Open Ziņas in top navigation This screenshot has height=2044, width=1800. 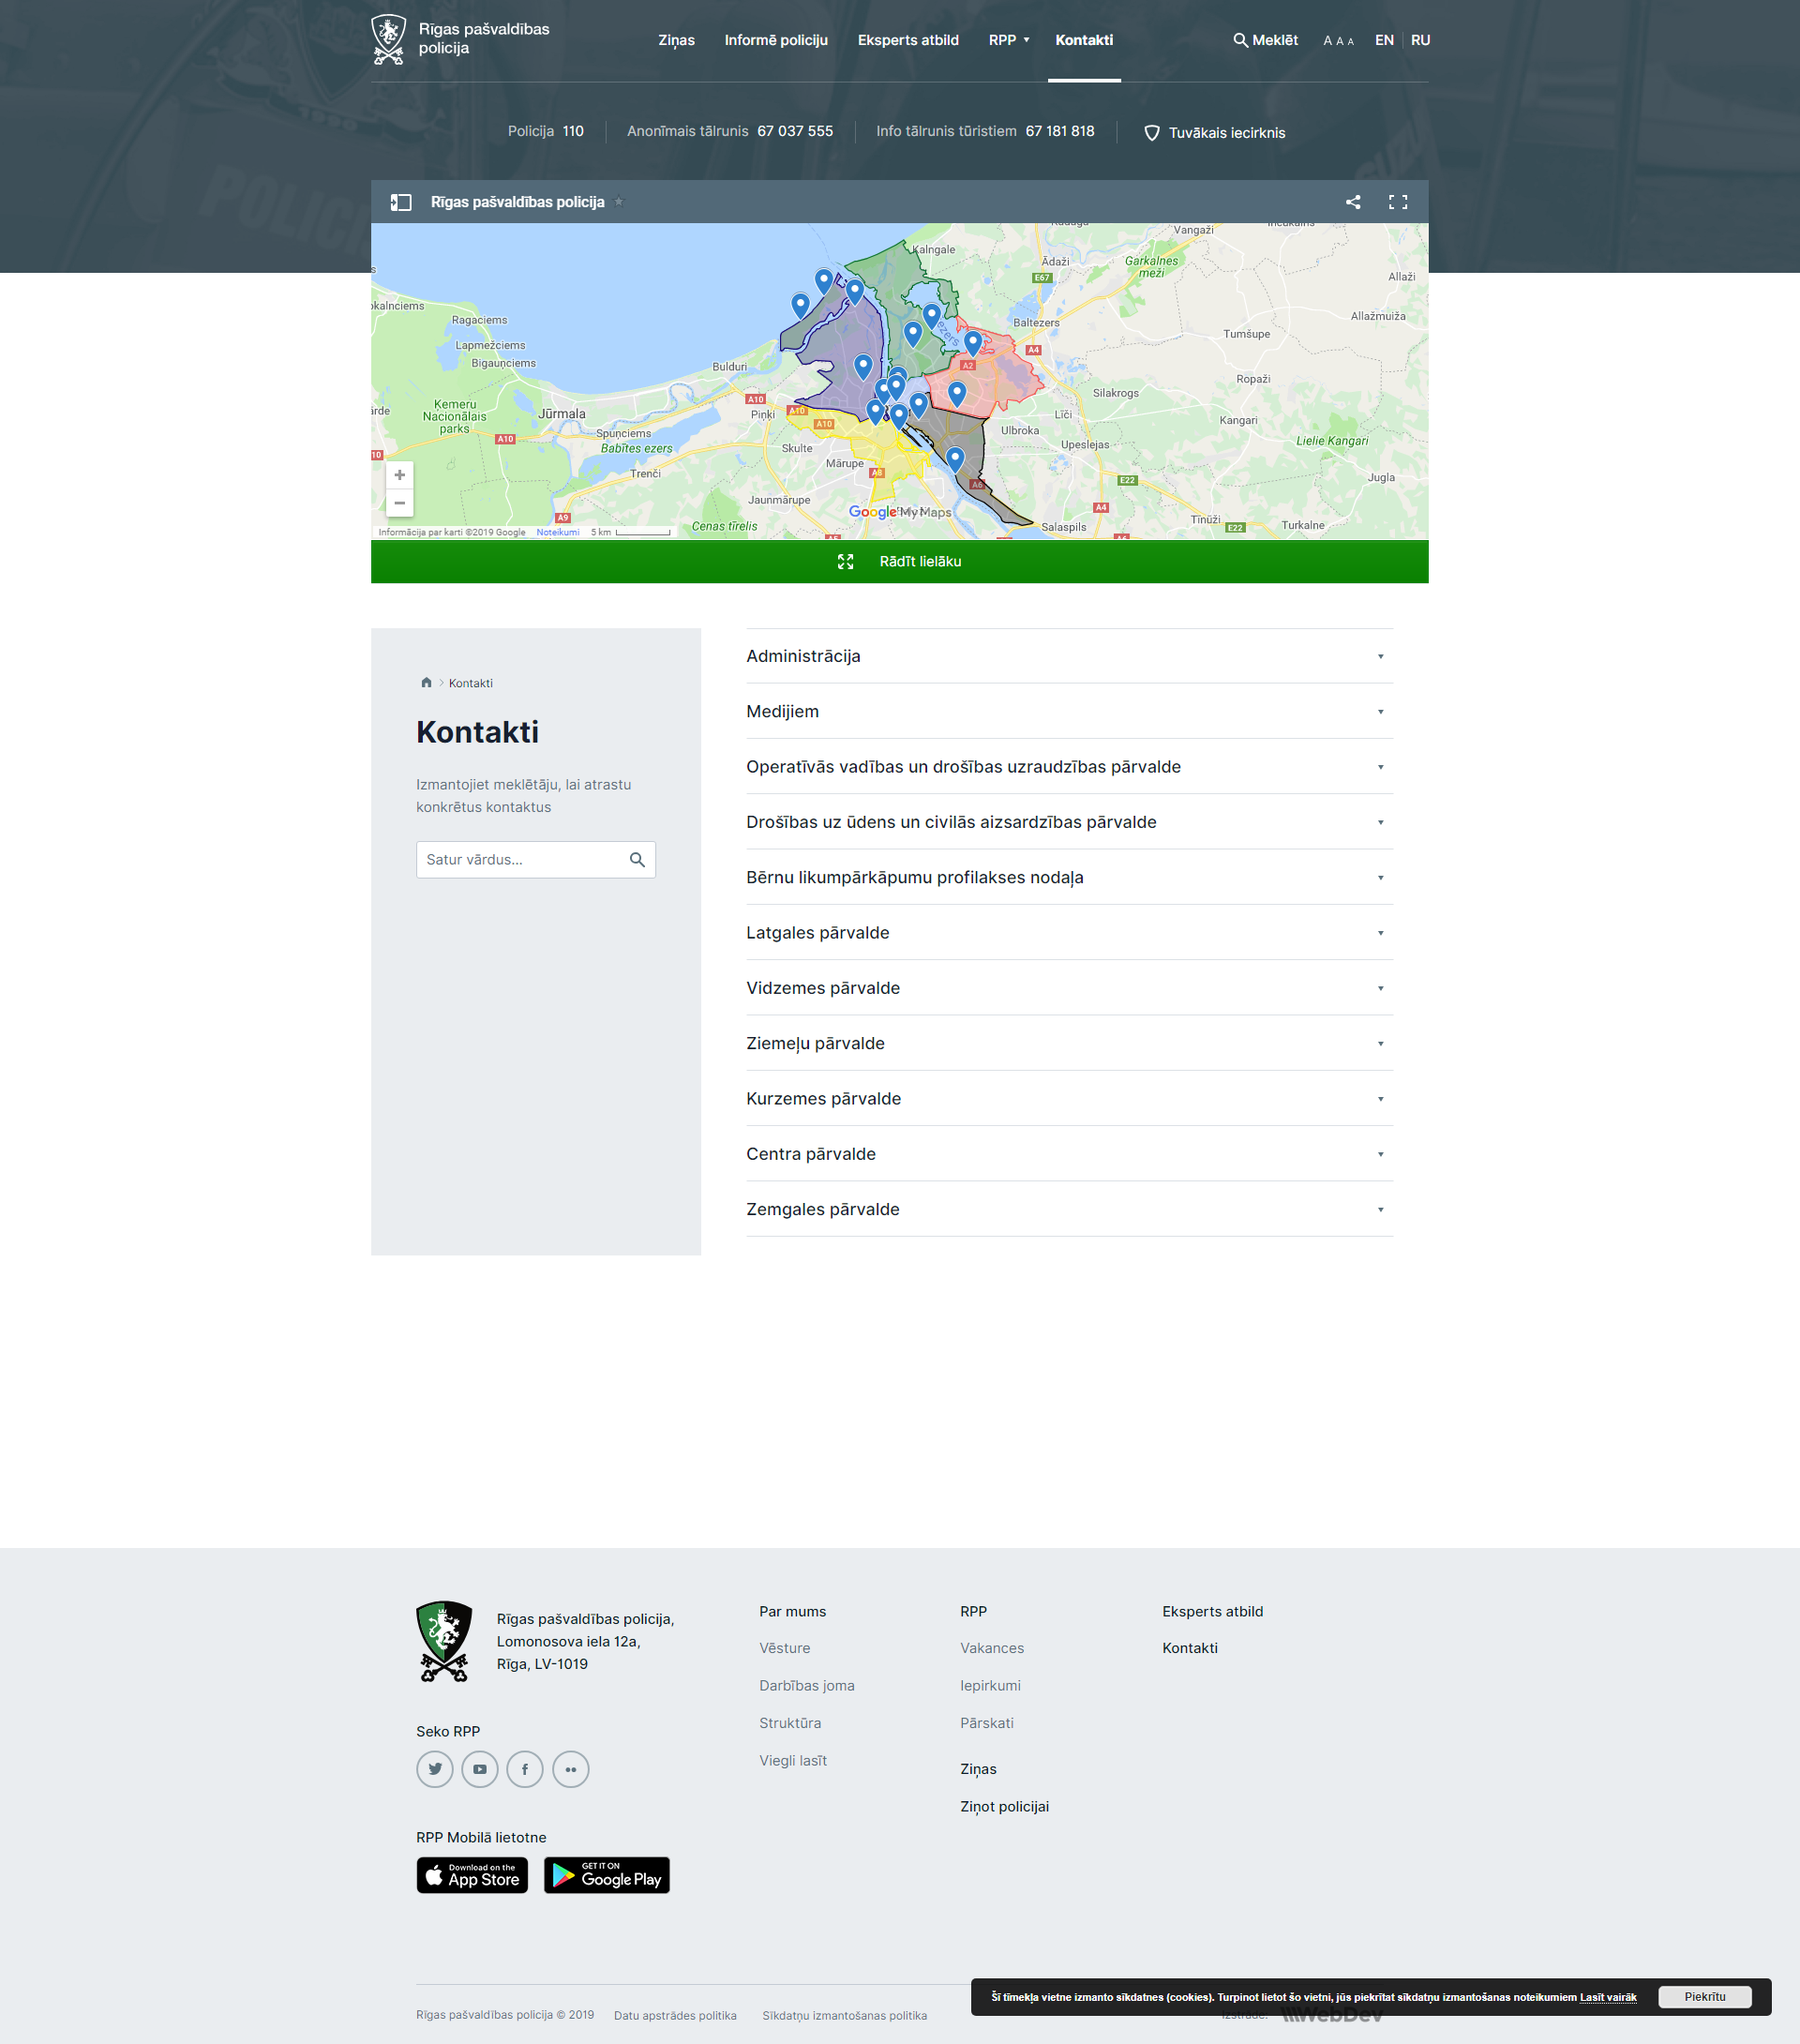pyautogui.click(x=676, y=40)
